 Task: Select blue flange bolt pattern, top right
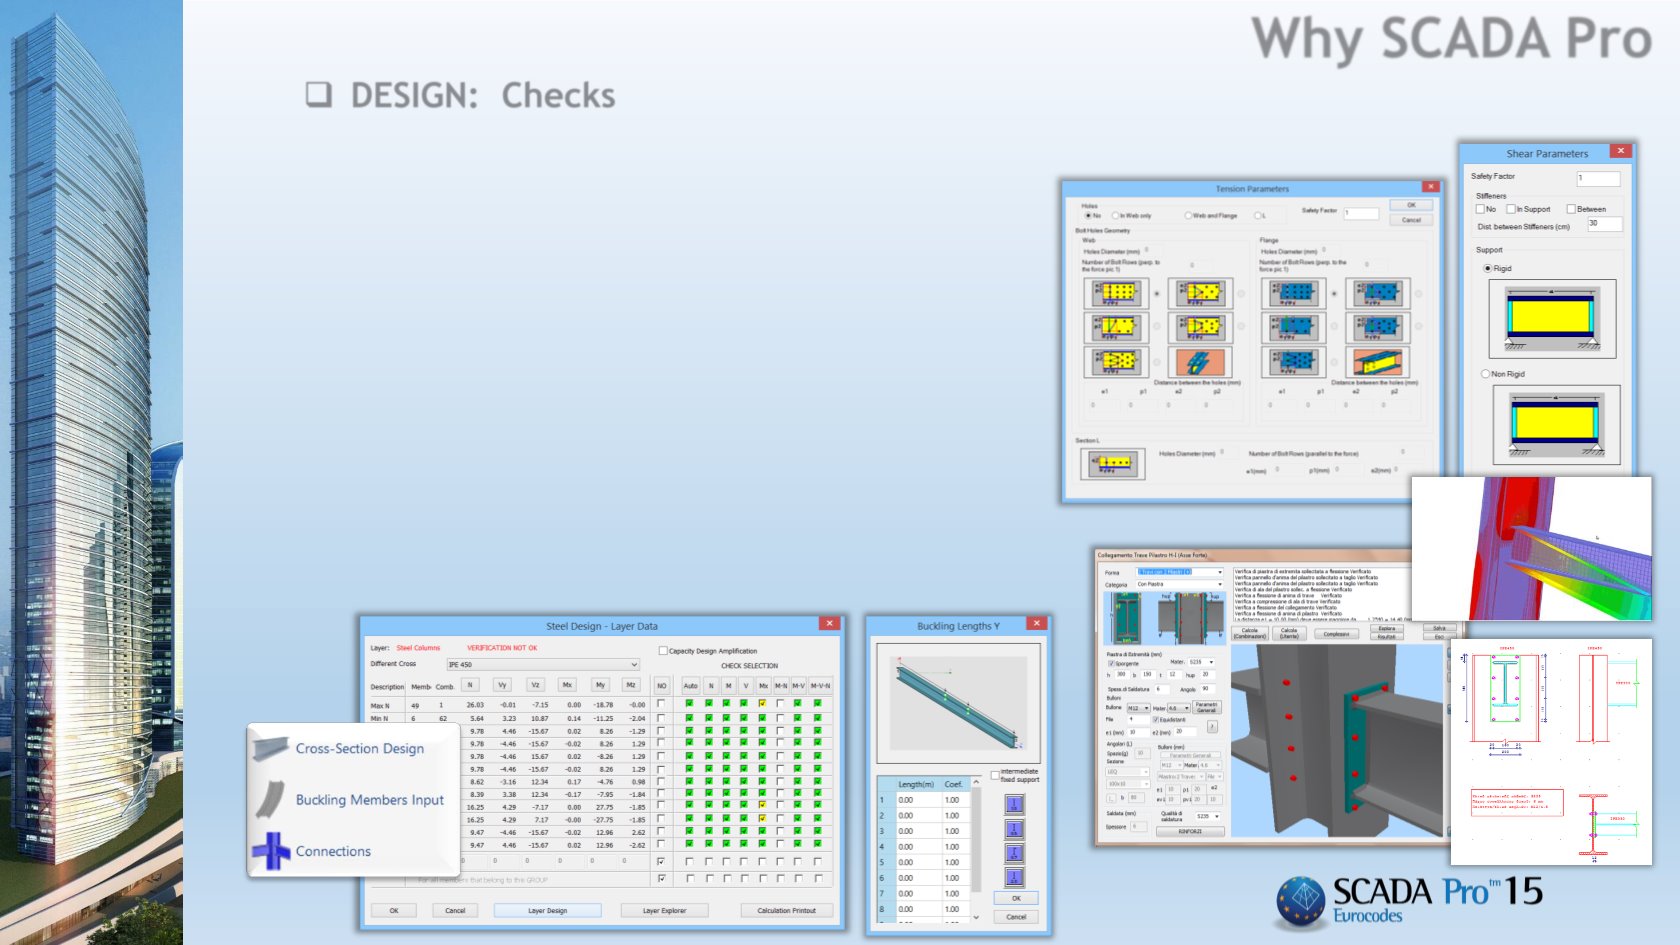1378,293
